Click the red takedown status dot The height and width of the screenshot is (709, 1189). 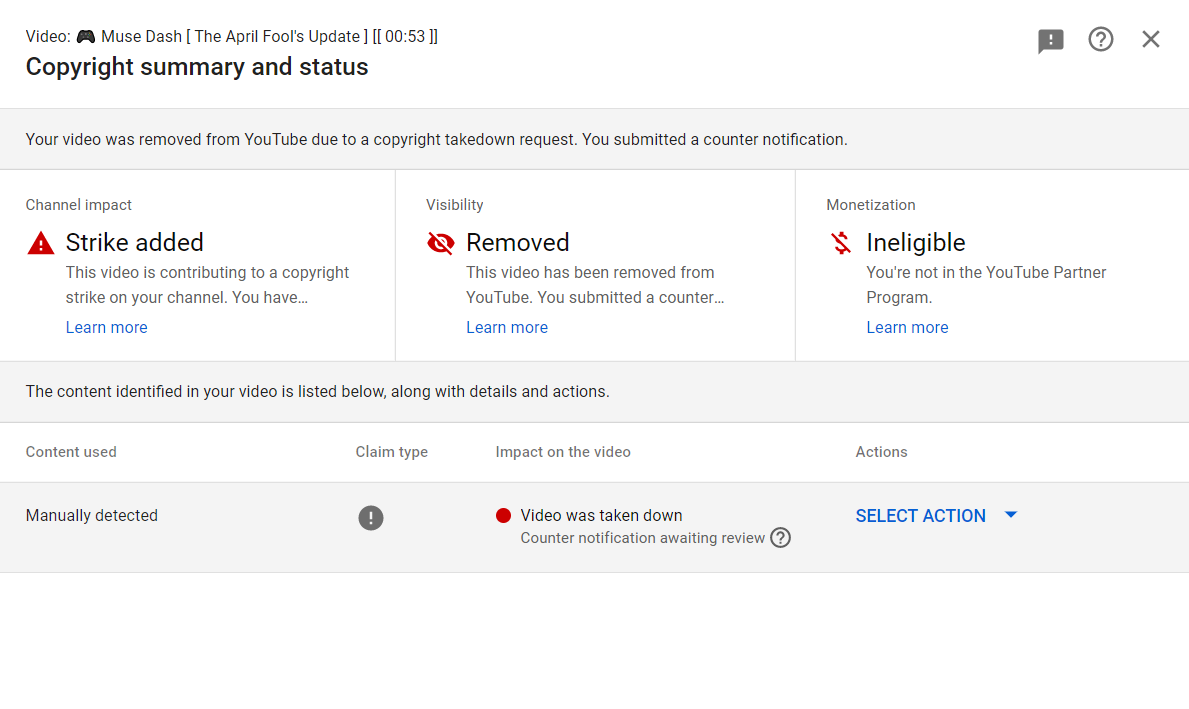coord(503,516)
